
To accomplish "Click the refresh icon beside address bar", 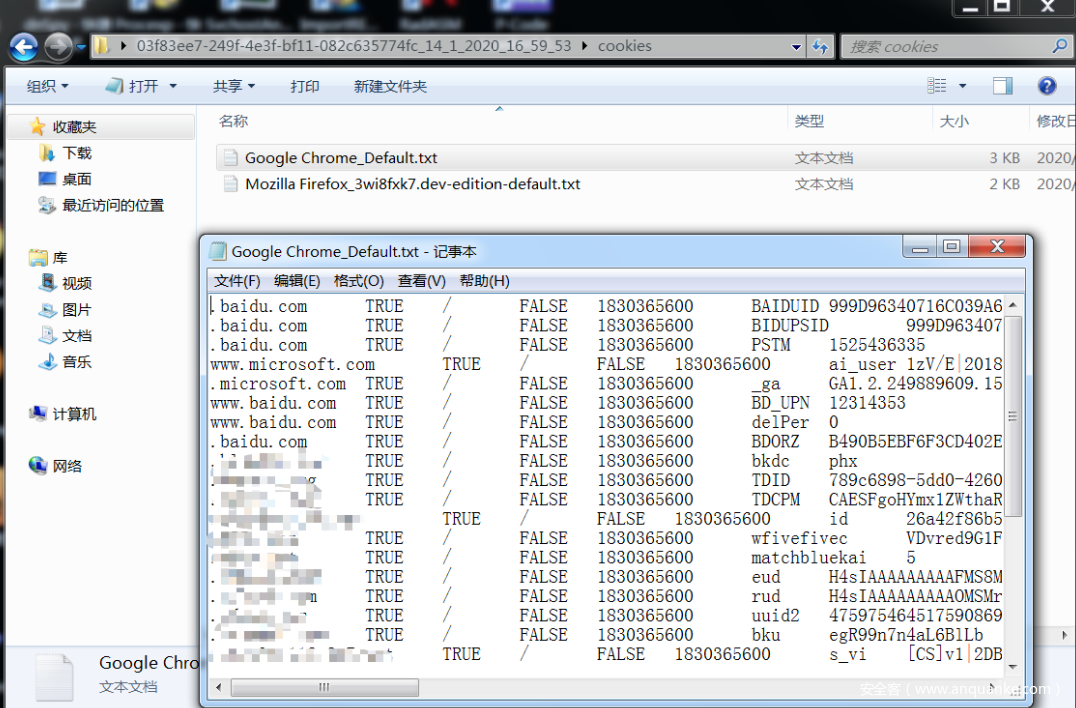I will click(820, 46).
